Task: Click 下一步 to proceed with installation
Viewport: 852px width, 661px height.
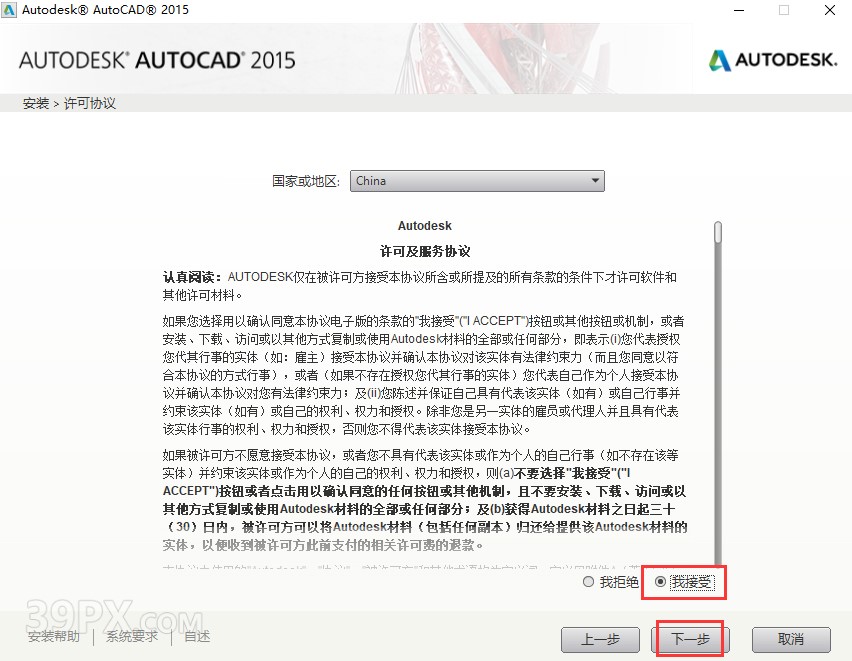Action: (x=690, y=640)
